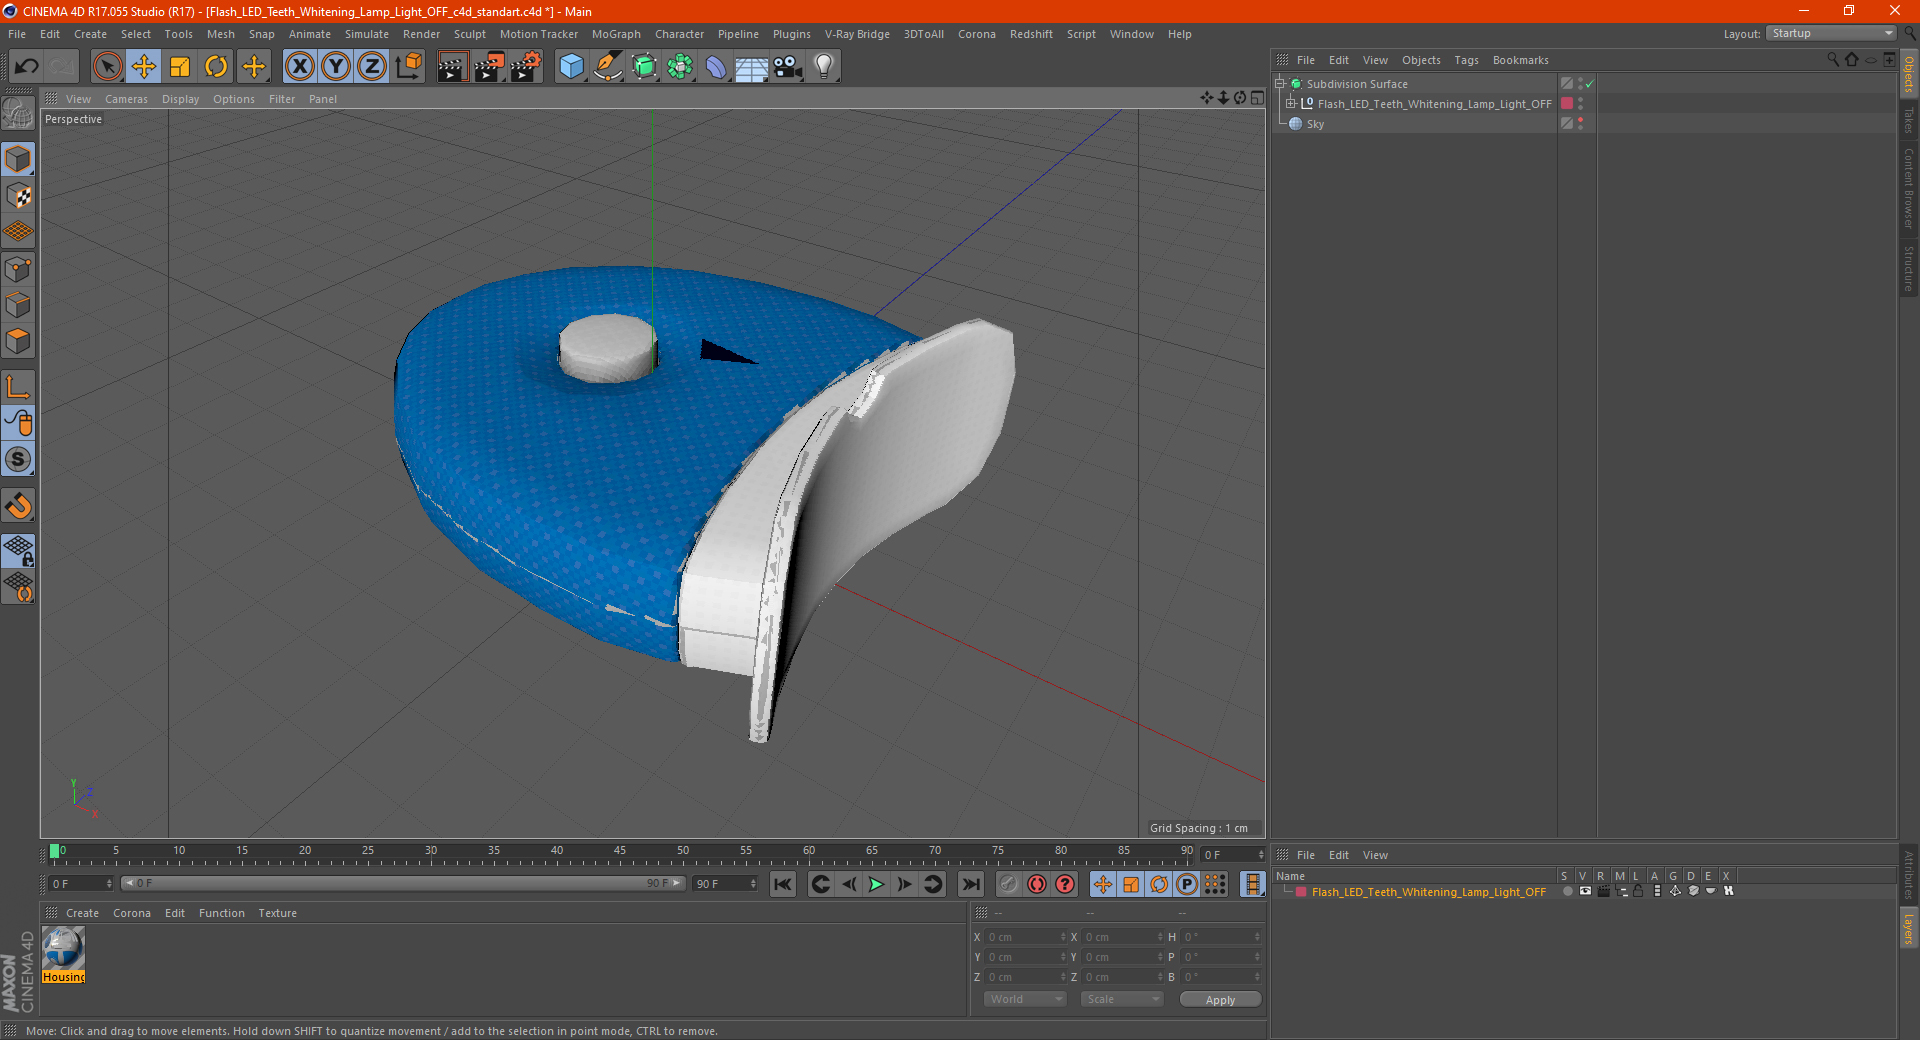Click the red layer swatch of Flash_LED object
Image resolution: width=1920 pixels, height=1040 pixels.
1567,104
